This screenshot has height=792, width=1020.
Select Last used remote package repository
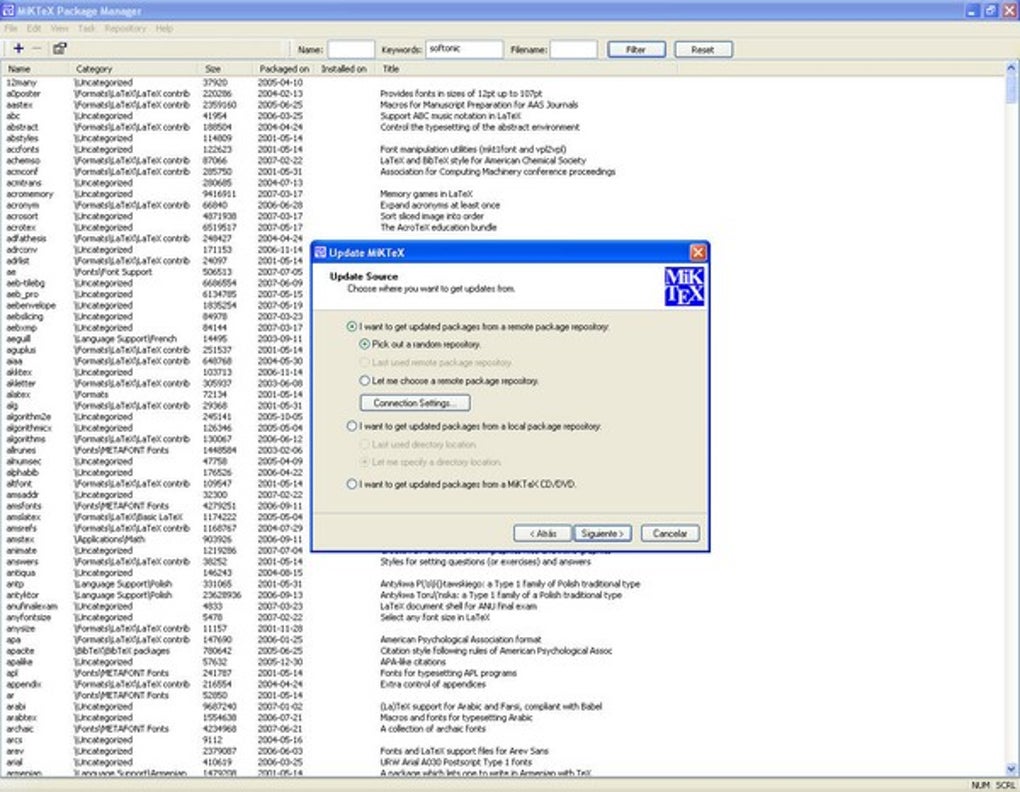tap(364, 362)
